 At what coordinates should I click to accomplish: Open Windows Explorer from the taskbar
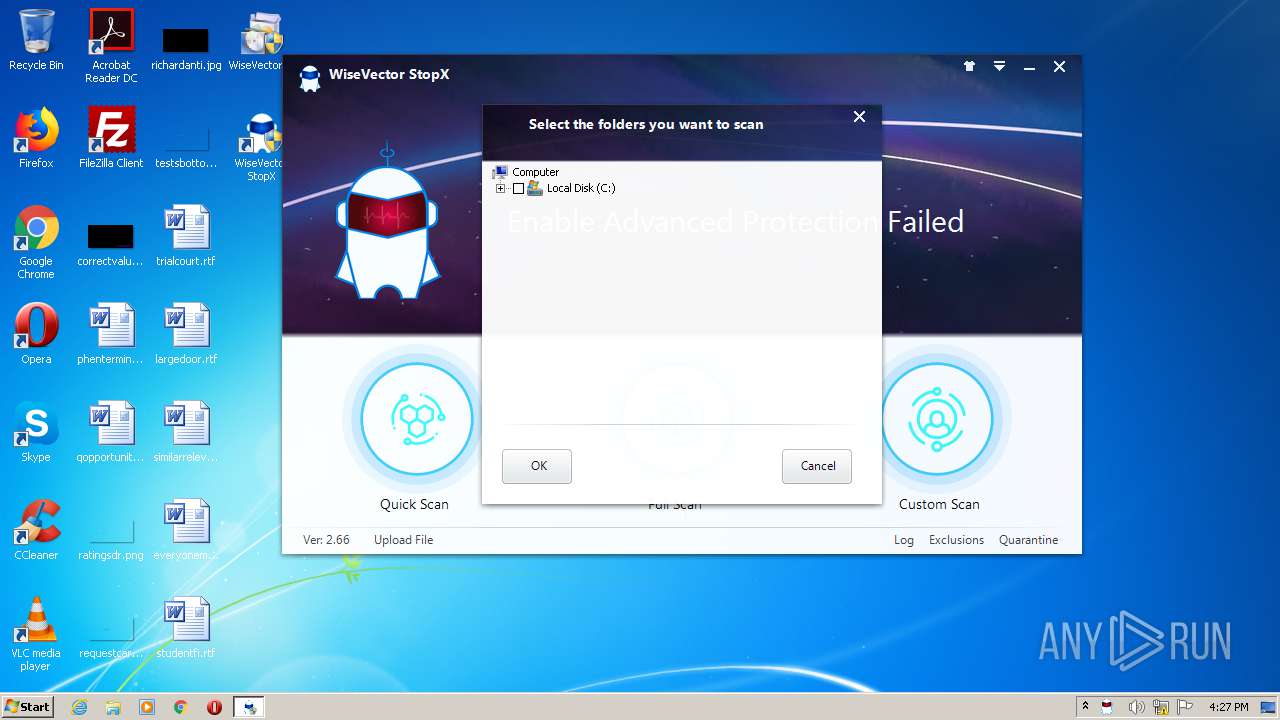point(113,707)
